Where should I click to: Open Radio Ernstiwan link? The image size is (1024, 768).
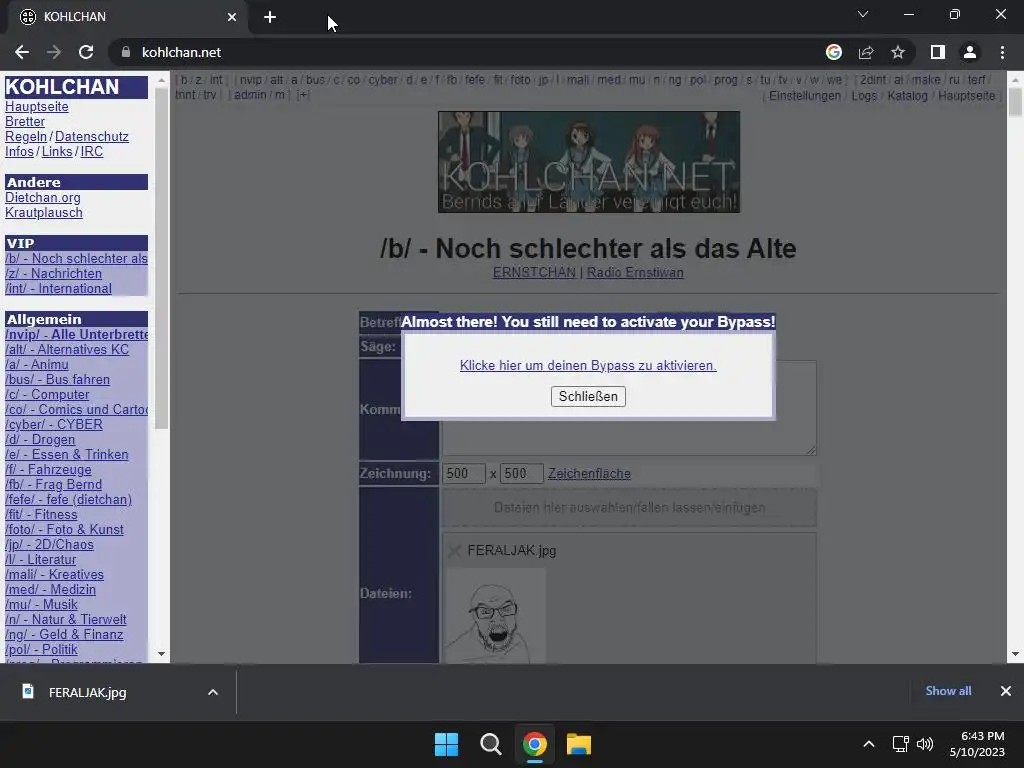click(635, 272)
